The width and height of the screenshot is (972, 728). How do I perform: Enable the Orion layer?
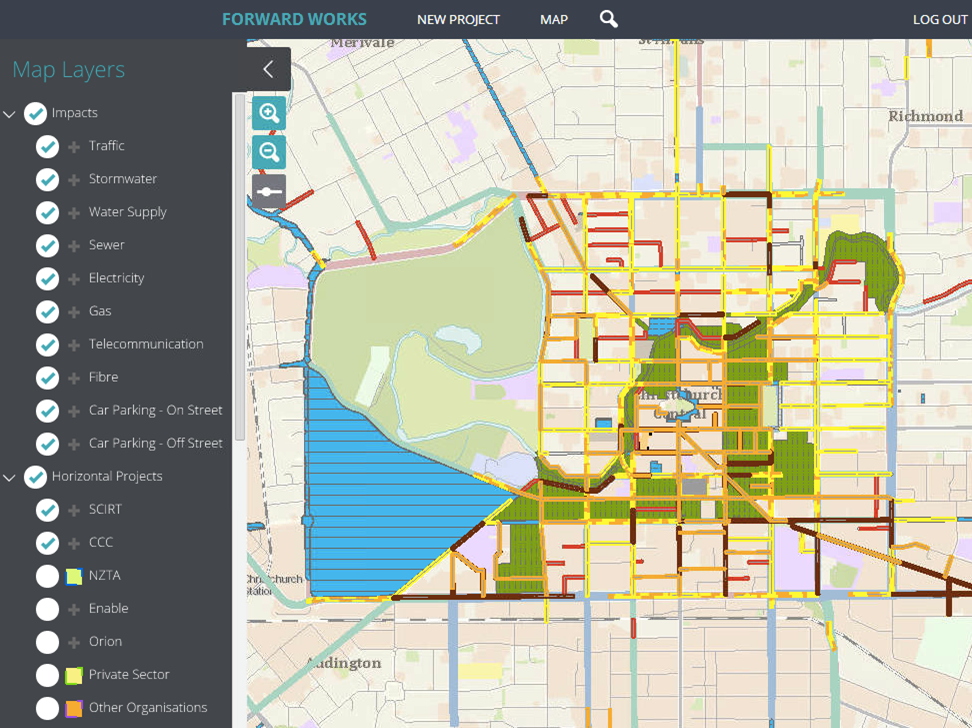(47, 642)
